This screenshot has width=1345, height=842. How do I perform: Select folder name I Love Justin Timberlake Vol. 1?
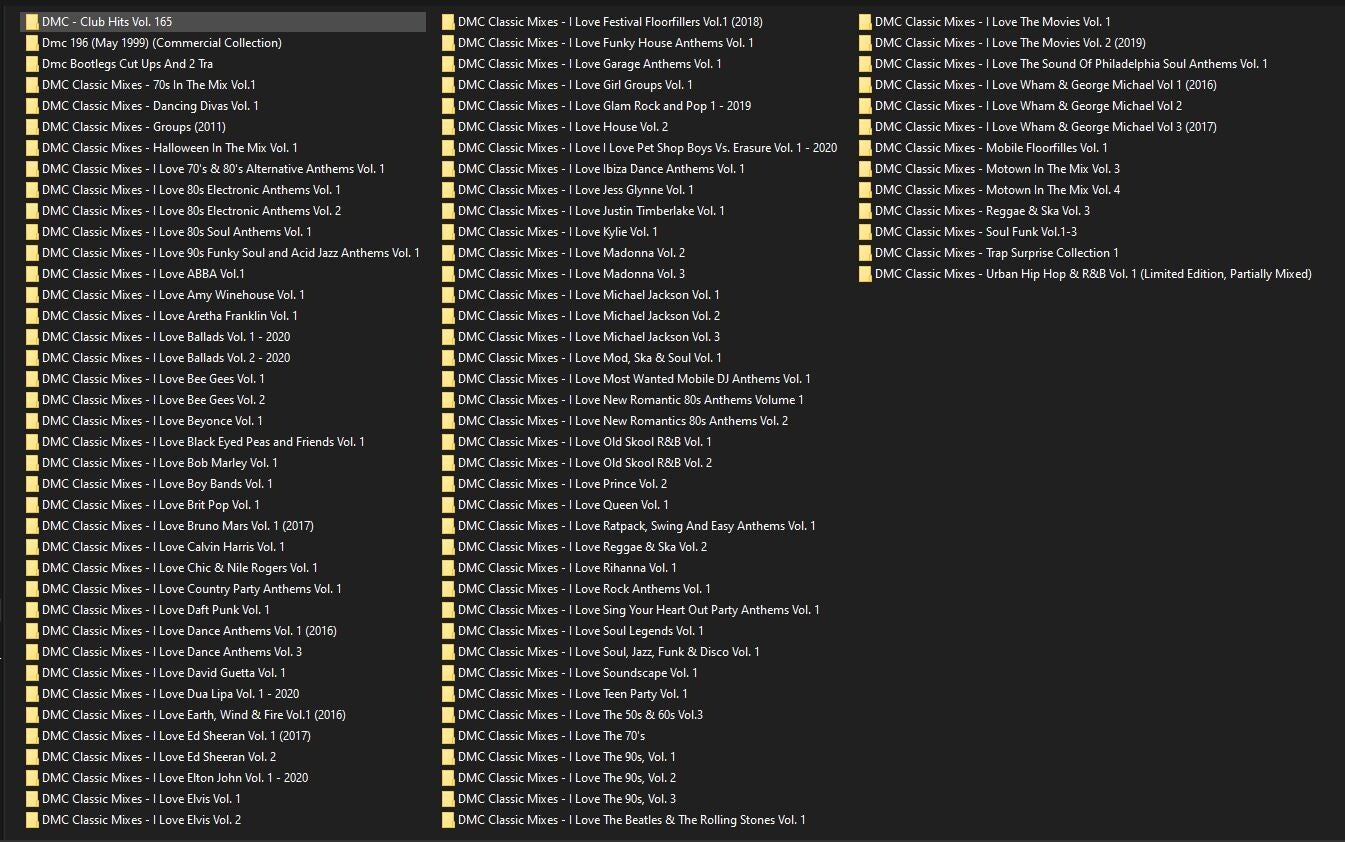[x=592, y=211]
